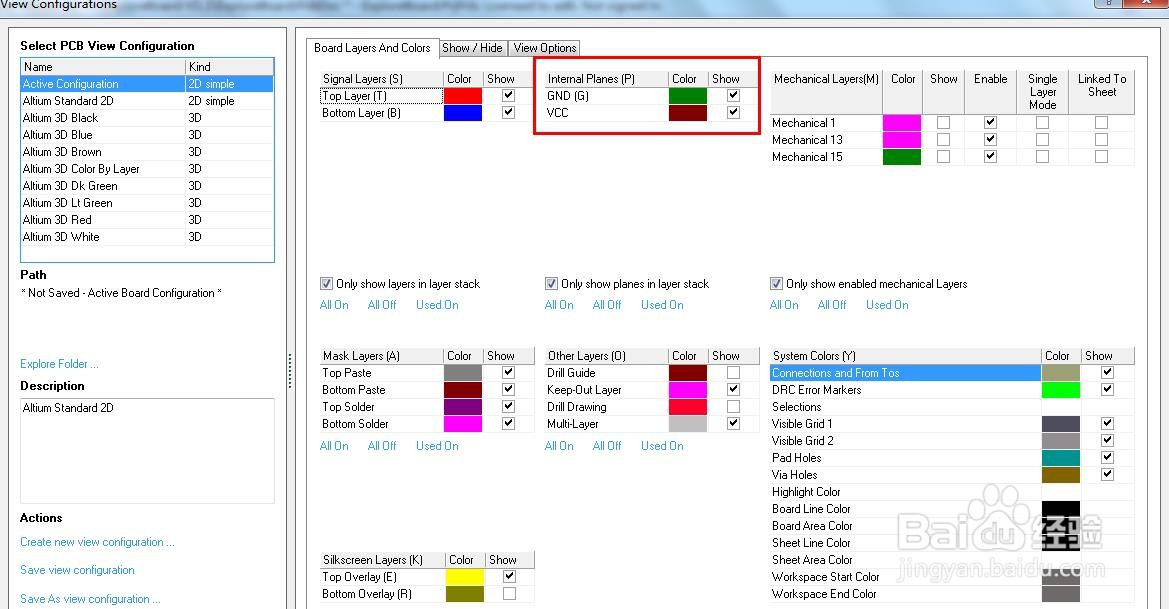
Task: Click Pad Holes teal color swatch
Action: pos(1060,458)
